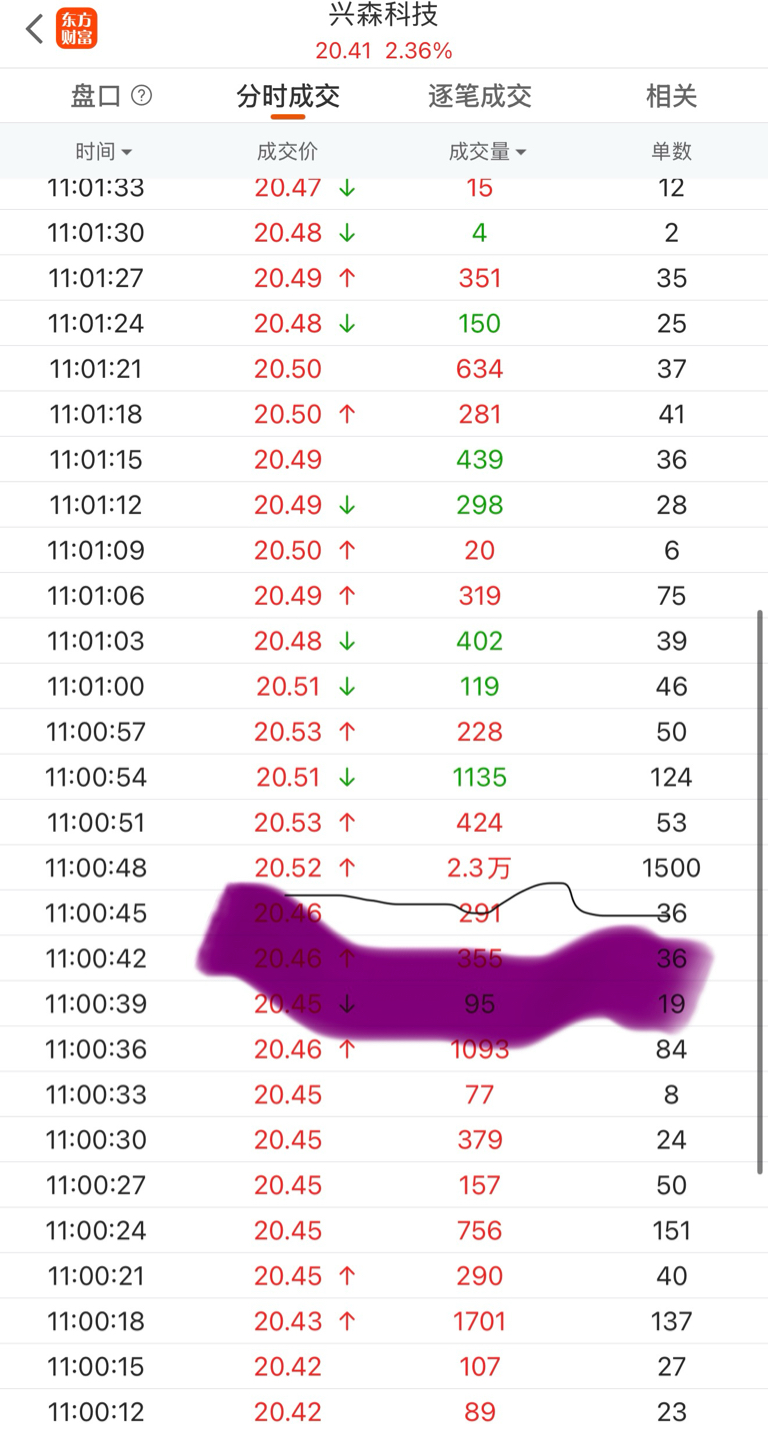768x1432 pixels.
Task: Open the 东方财富 logo icon
Action: click(x=77, y=29)
